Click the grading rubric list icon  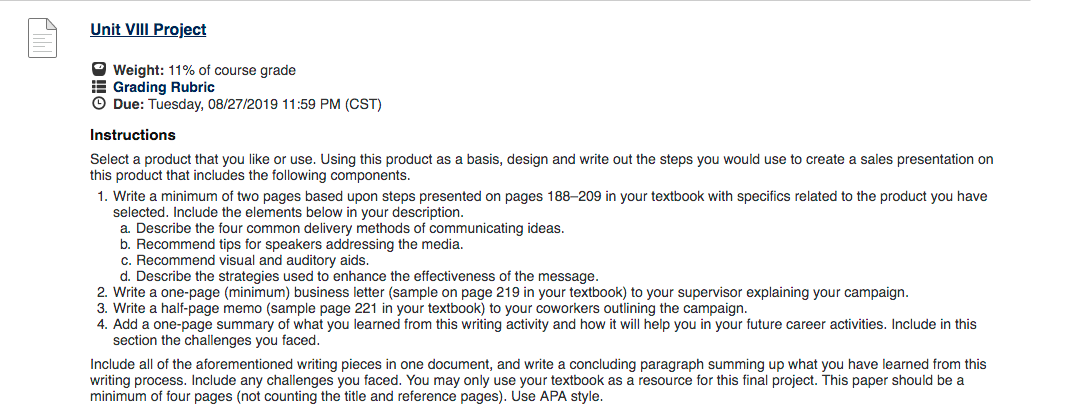tap(98, 87)
